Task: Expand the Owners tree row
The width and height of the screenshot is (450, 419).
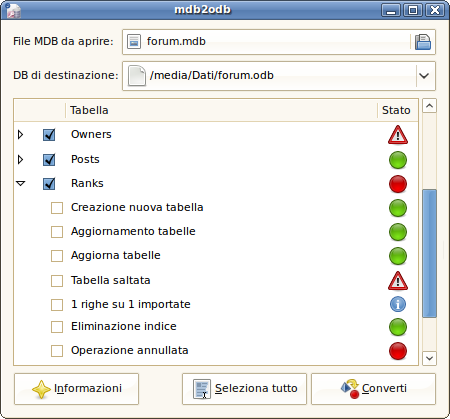Action: coord(20,135)
